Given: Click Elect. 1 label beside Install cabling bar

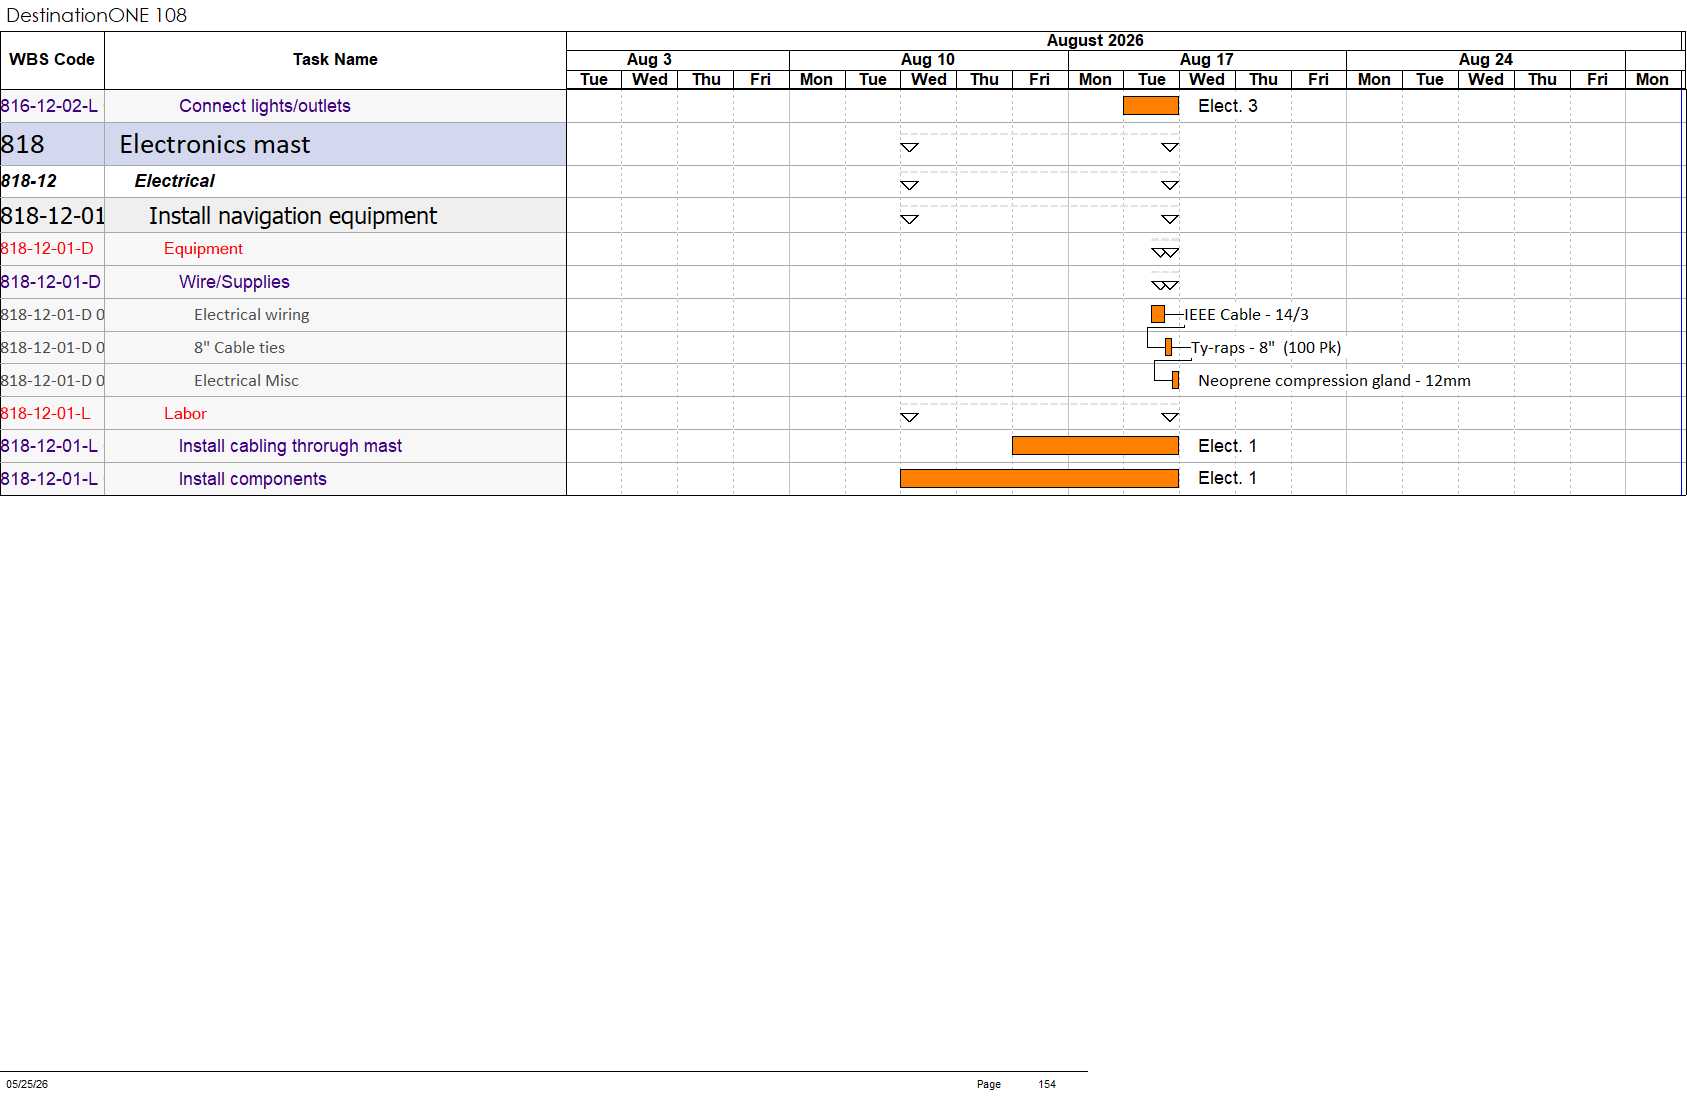Looking at the screenshot, I should click(x=1228, y=446).
